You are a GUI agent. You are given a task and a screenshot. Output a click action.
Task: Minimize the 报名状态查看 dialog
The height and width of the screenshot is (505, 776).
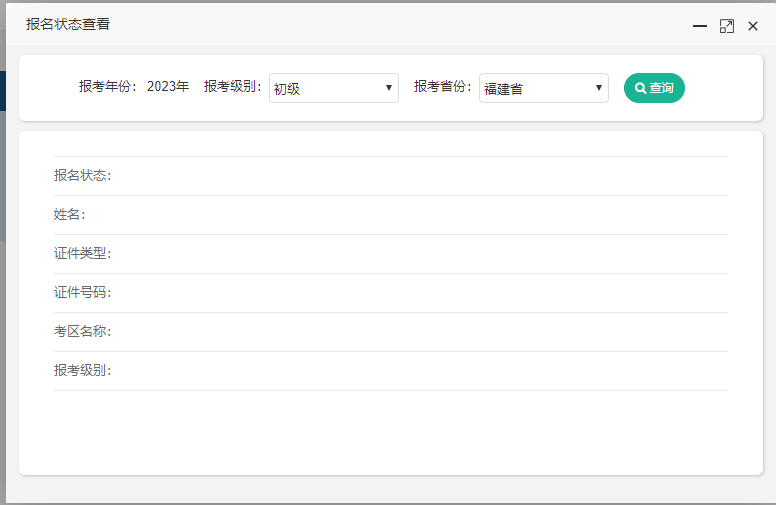click(700, 26)
